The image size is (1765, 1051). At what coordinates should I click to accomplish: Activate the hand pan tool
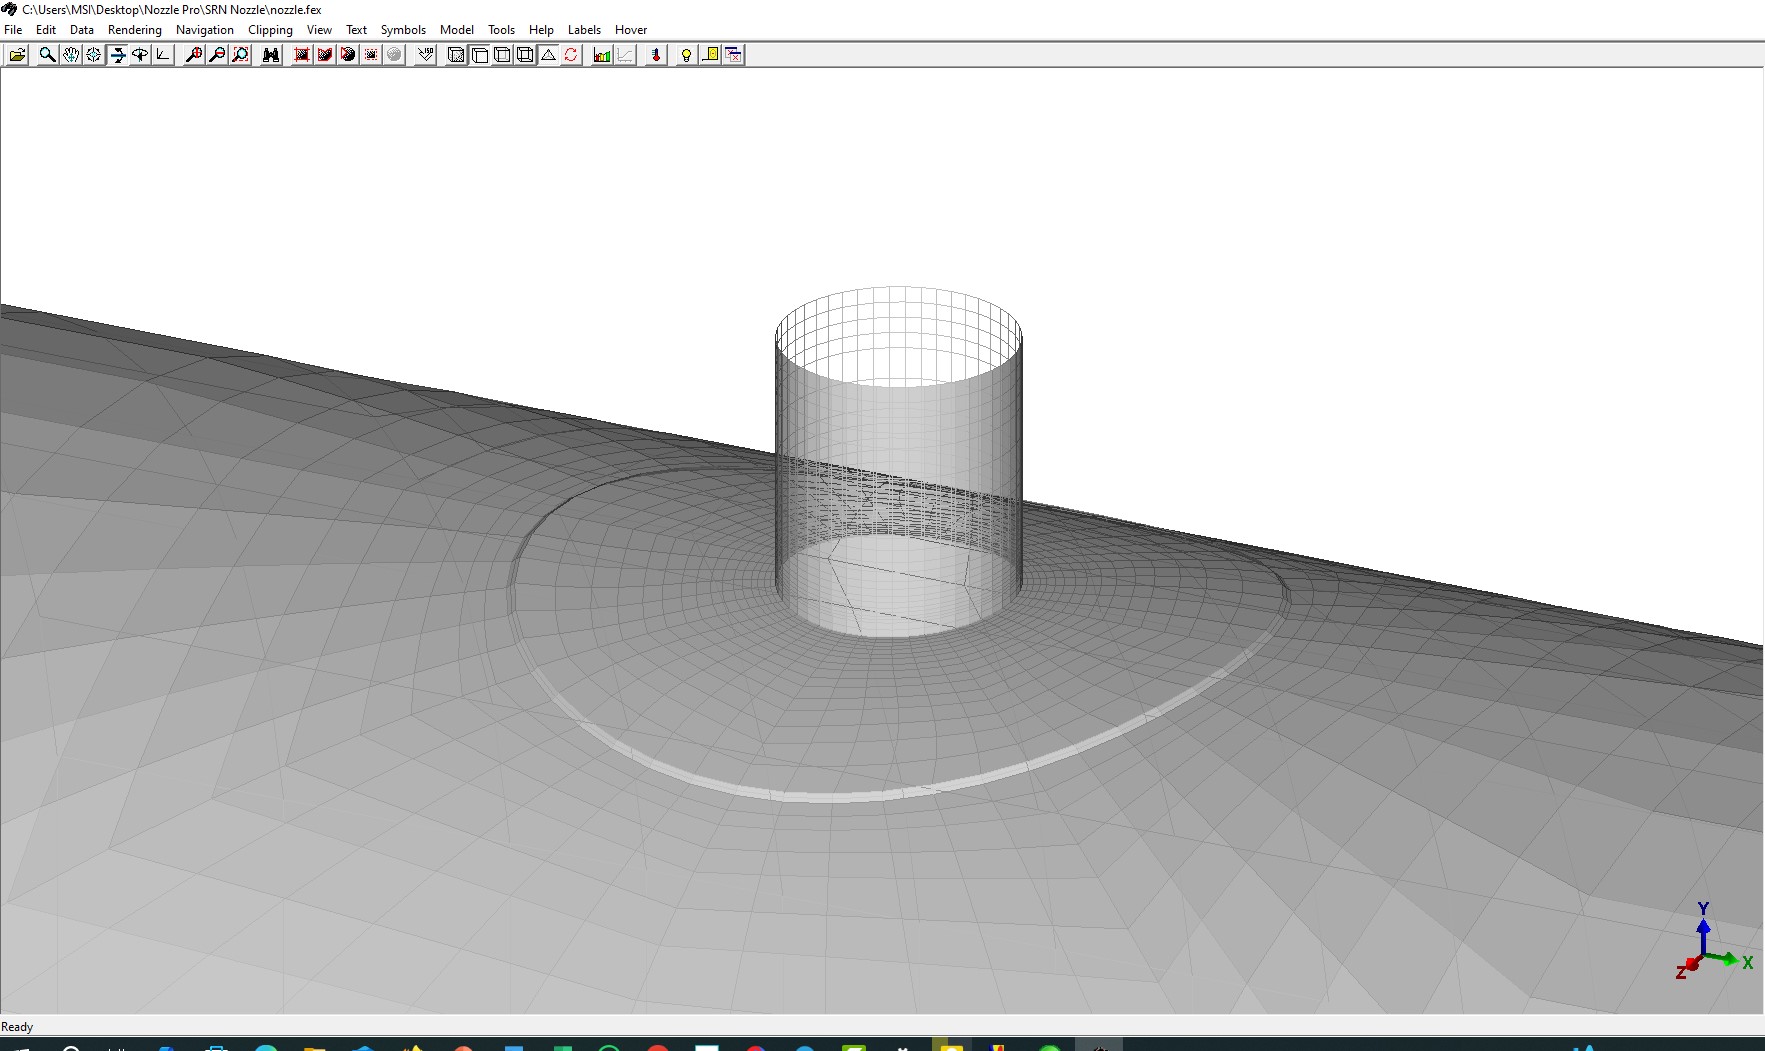(70, 55)
